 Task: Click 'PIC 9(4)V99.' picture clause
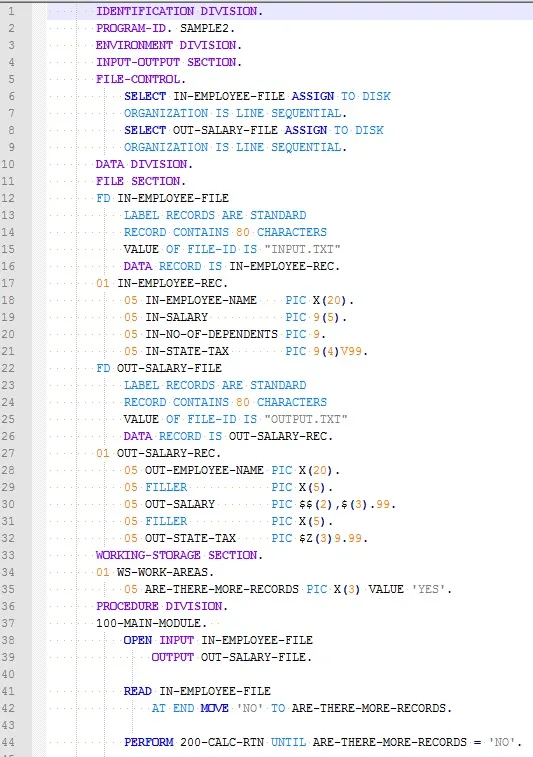[326, 351]
